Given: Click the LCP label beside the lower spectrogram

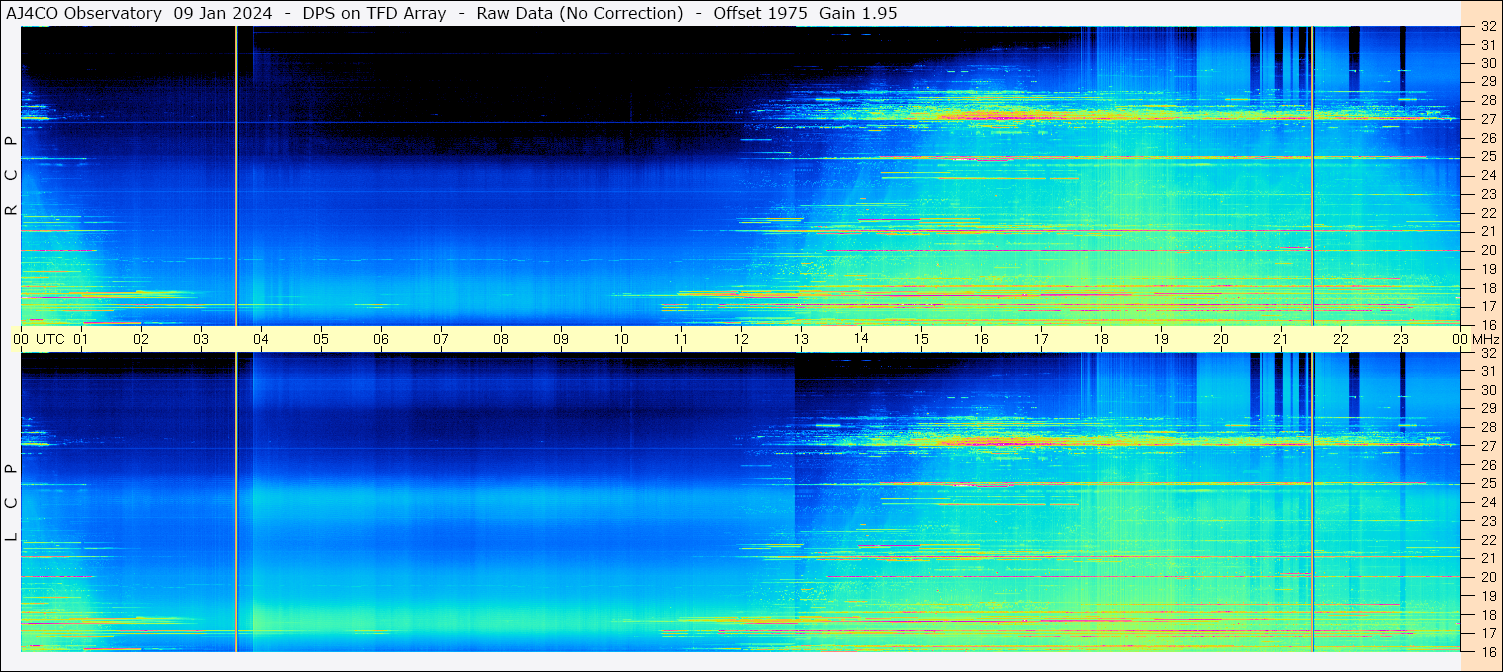Looking at the screenshot, I should (11, 502).
